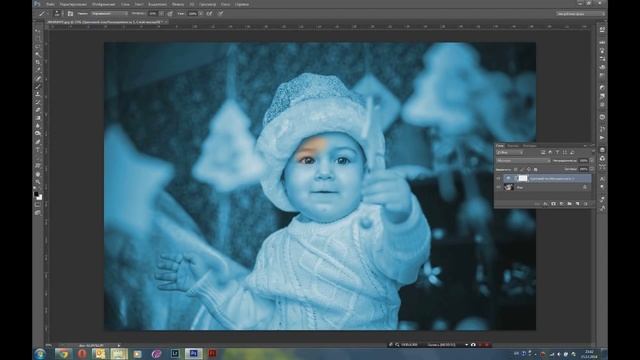The image size is (640, 360).
Task: Switch to the Paths tab
Action: click(529, 146)
